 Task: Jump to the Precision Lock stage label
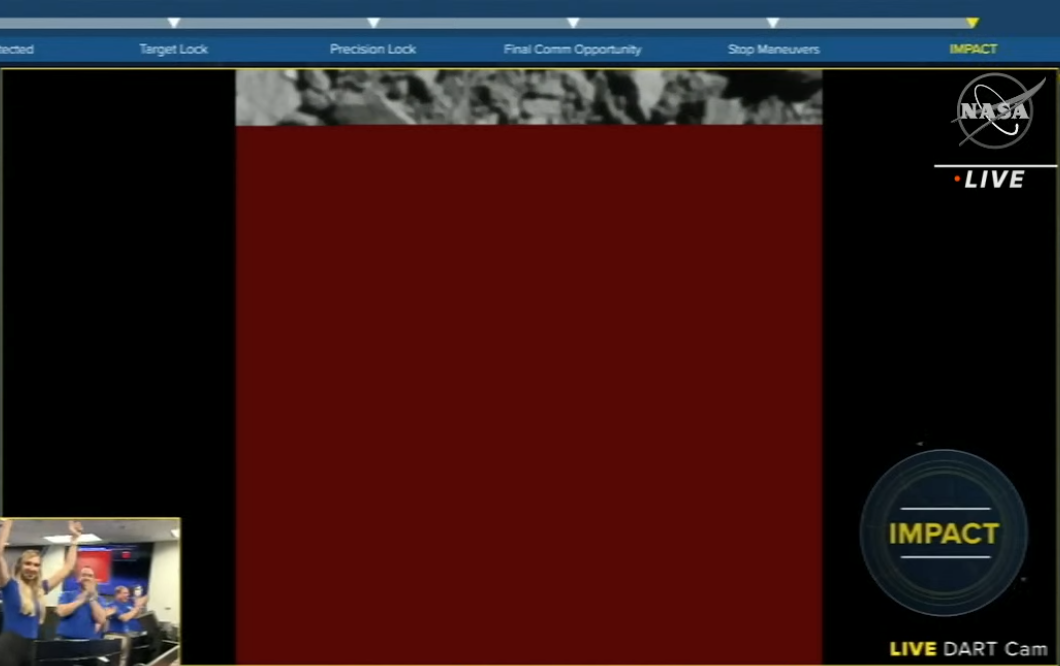coord(373,49)
